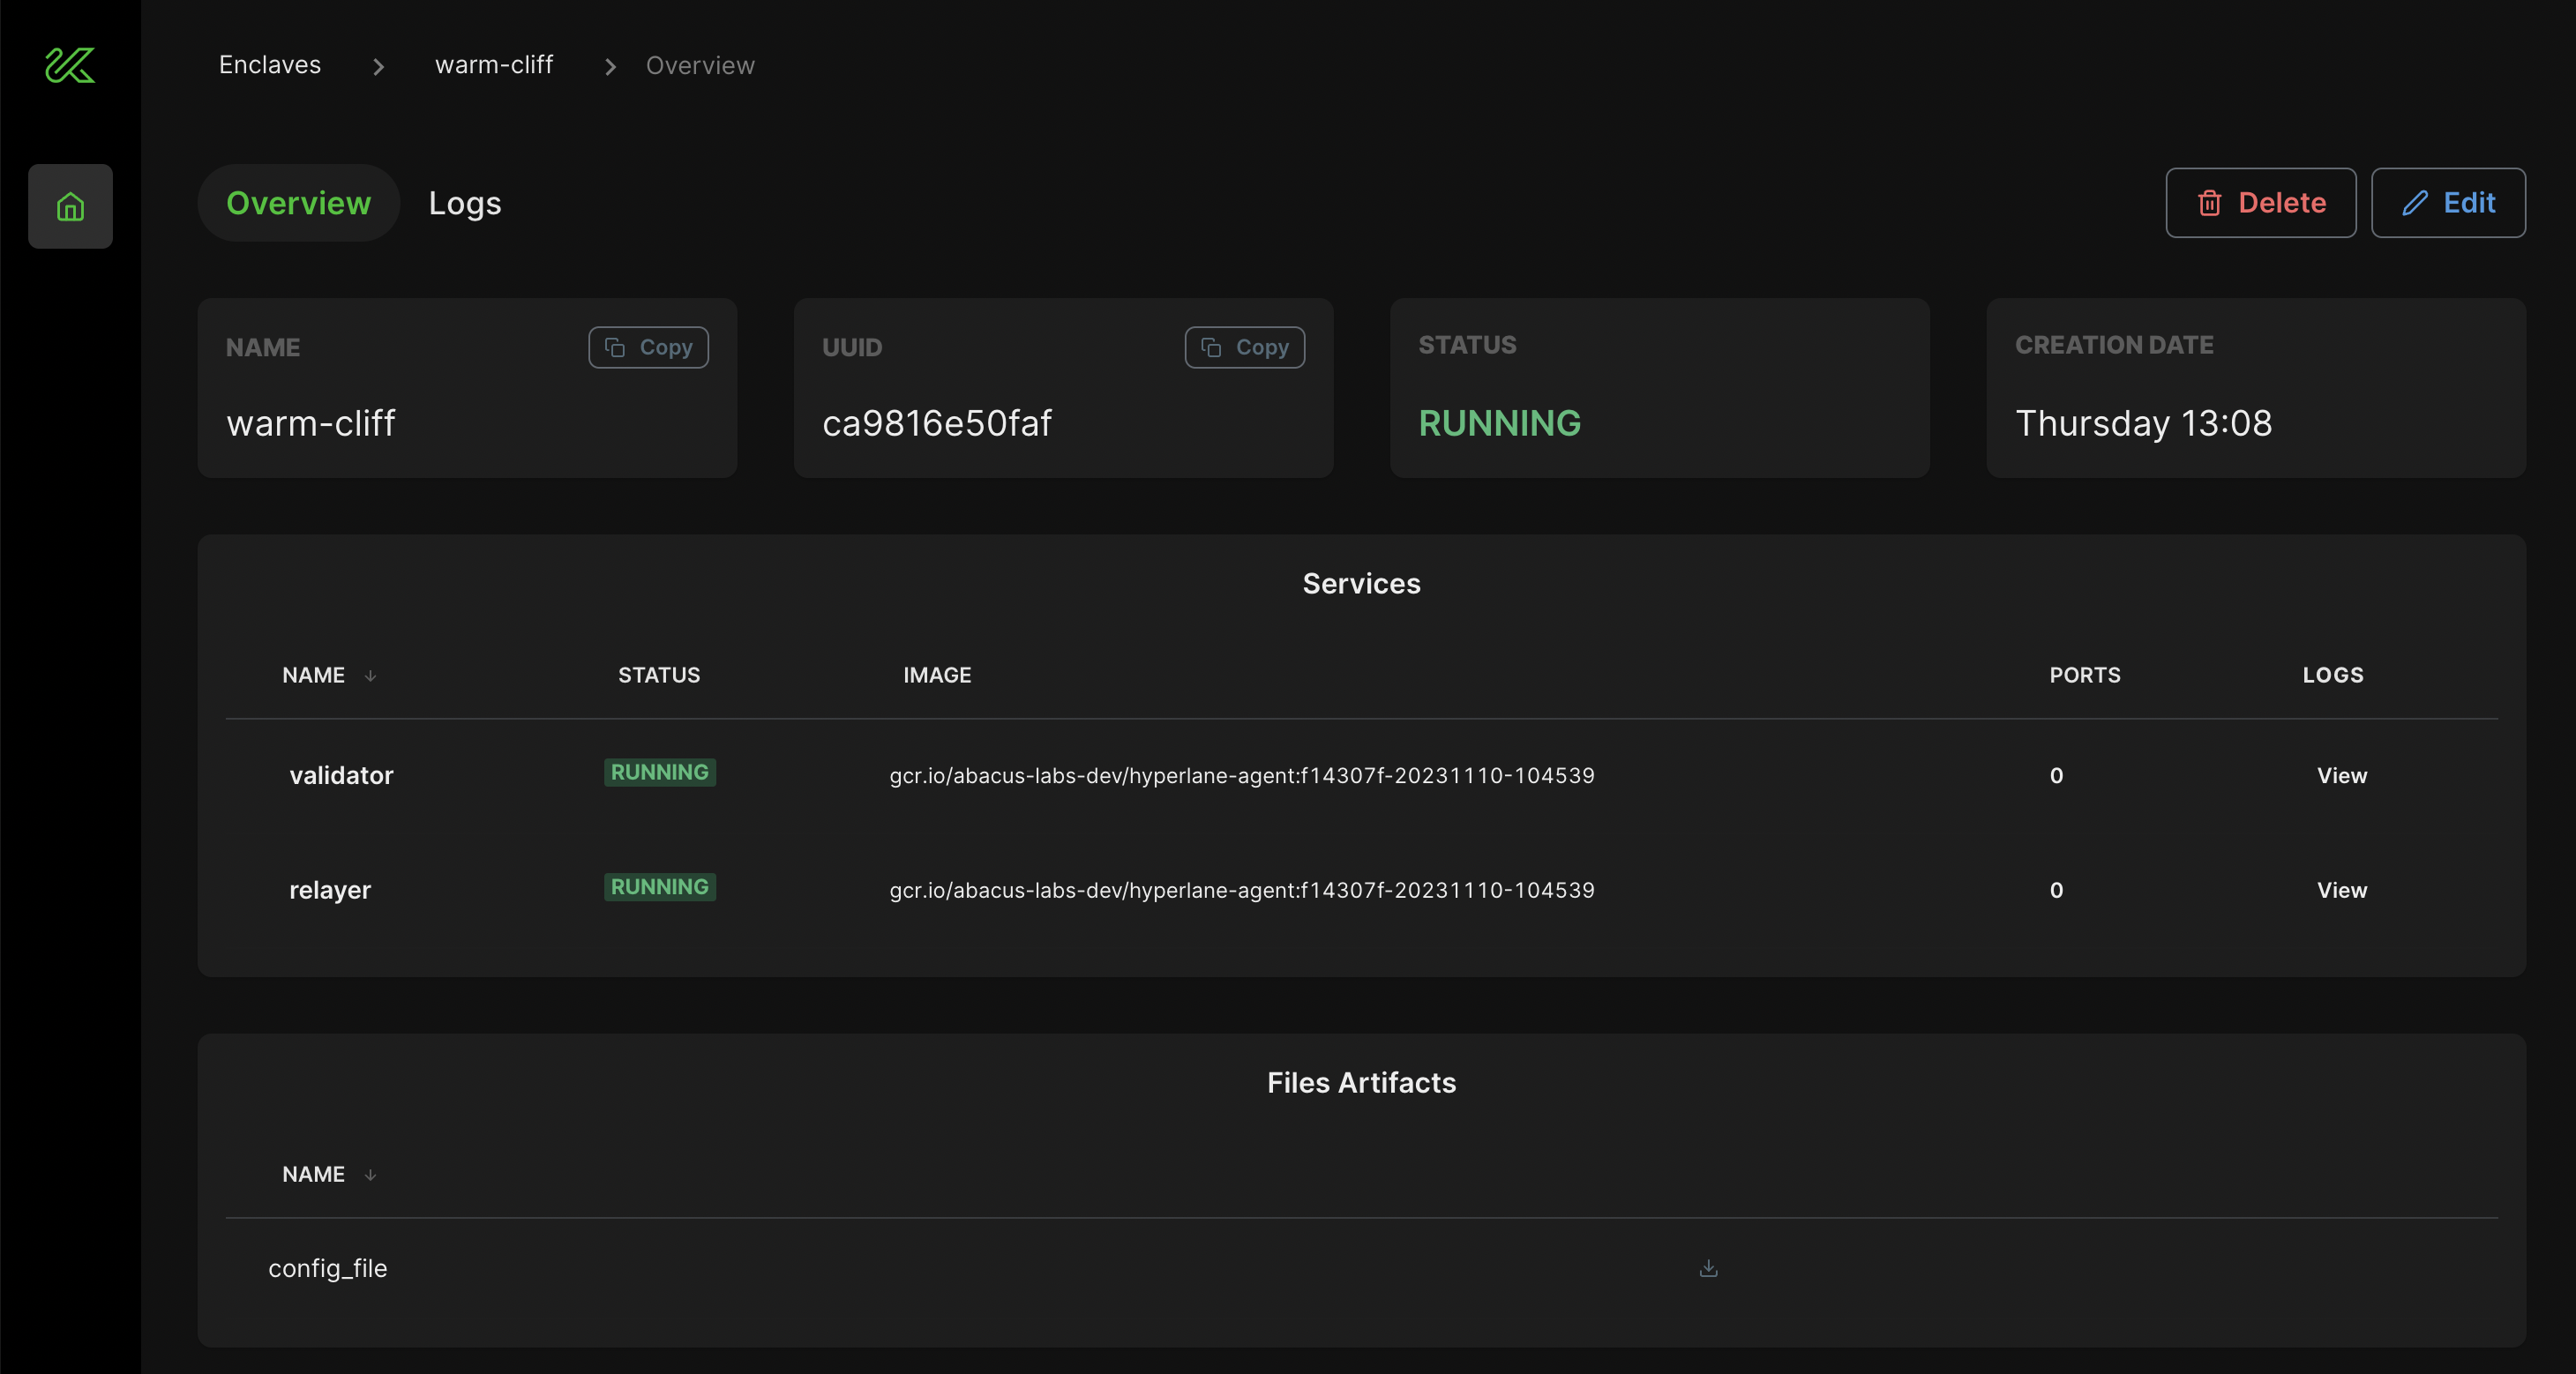Select the Overview tab
Viewport: 2576px width, 1374px height.
pos(299,203)
